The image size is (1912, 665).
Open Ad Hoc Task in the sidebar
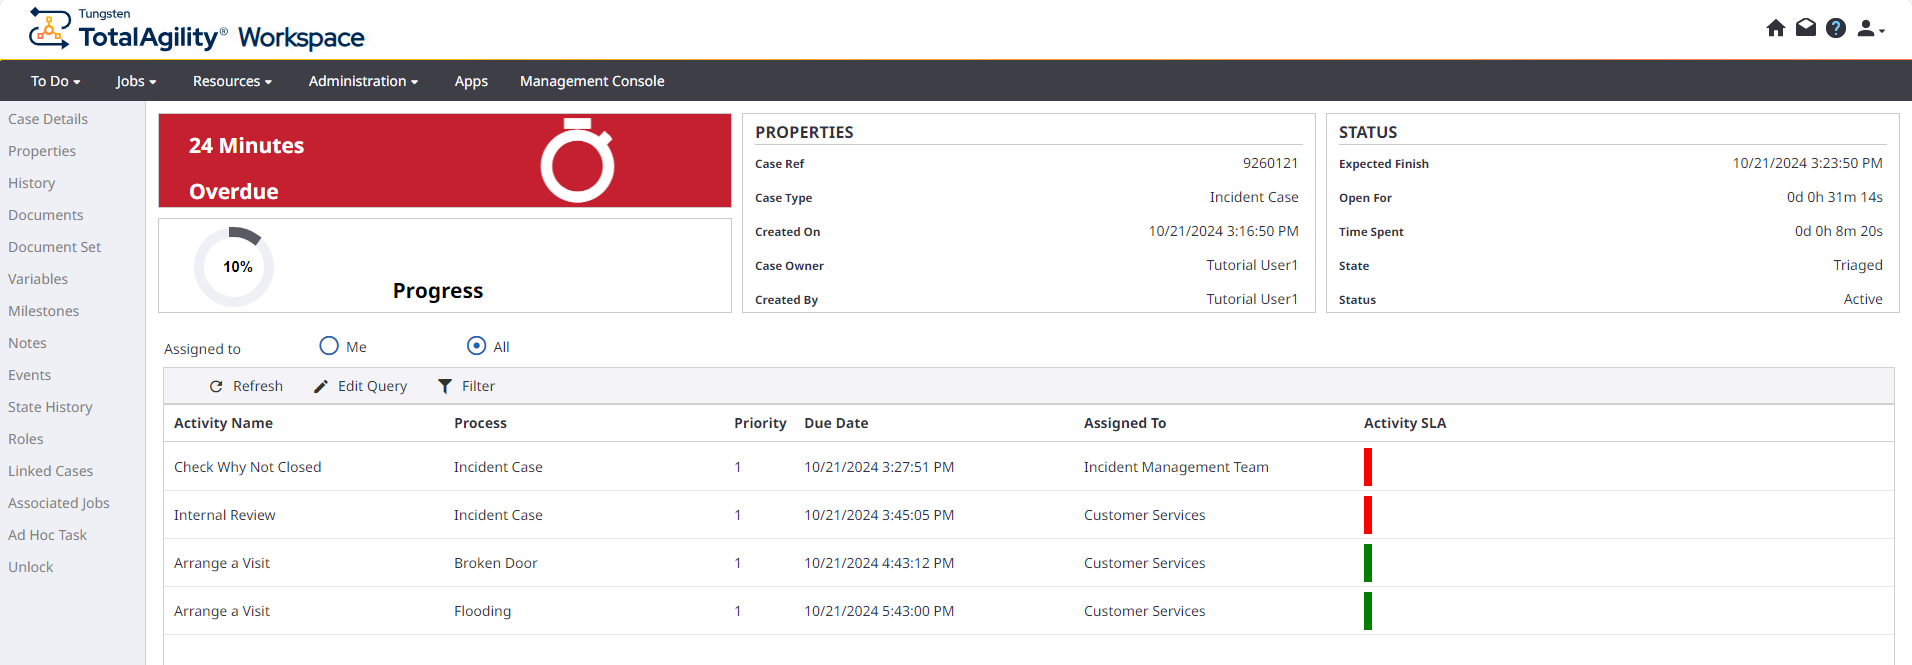[x=48, y=535]
